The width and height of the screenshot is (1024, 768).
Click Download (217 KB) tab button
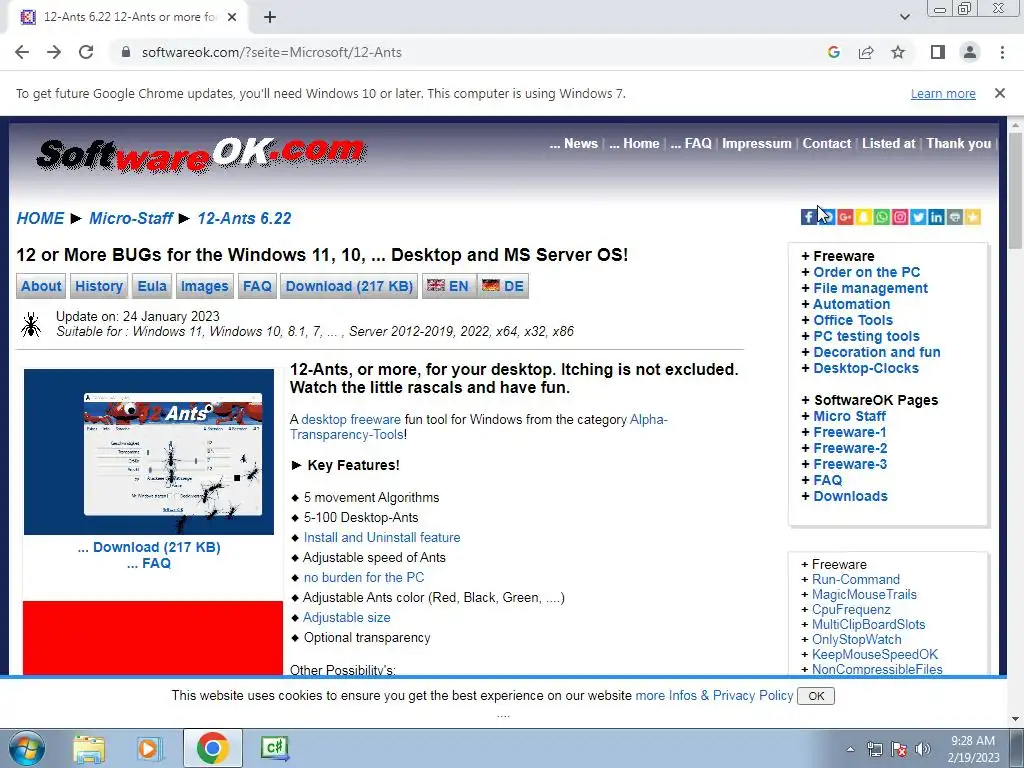[349, 286]
